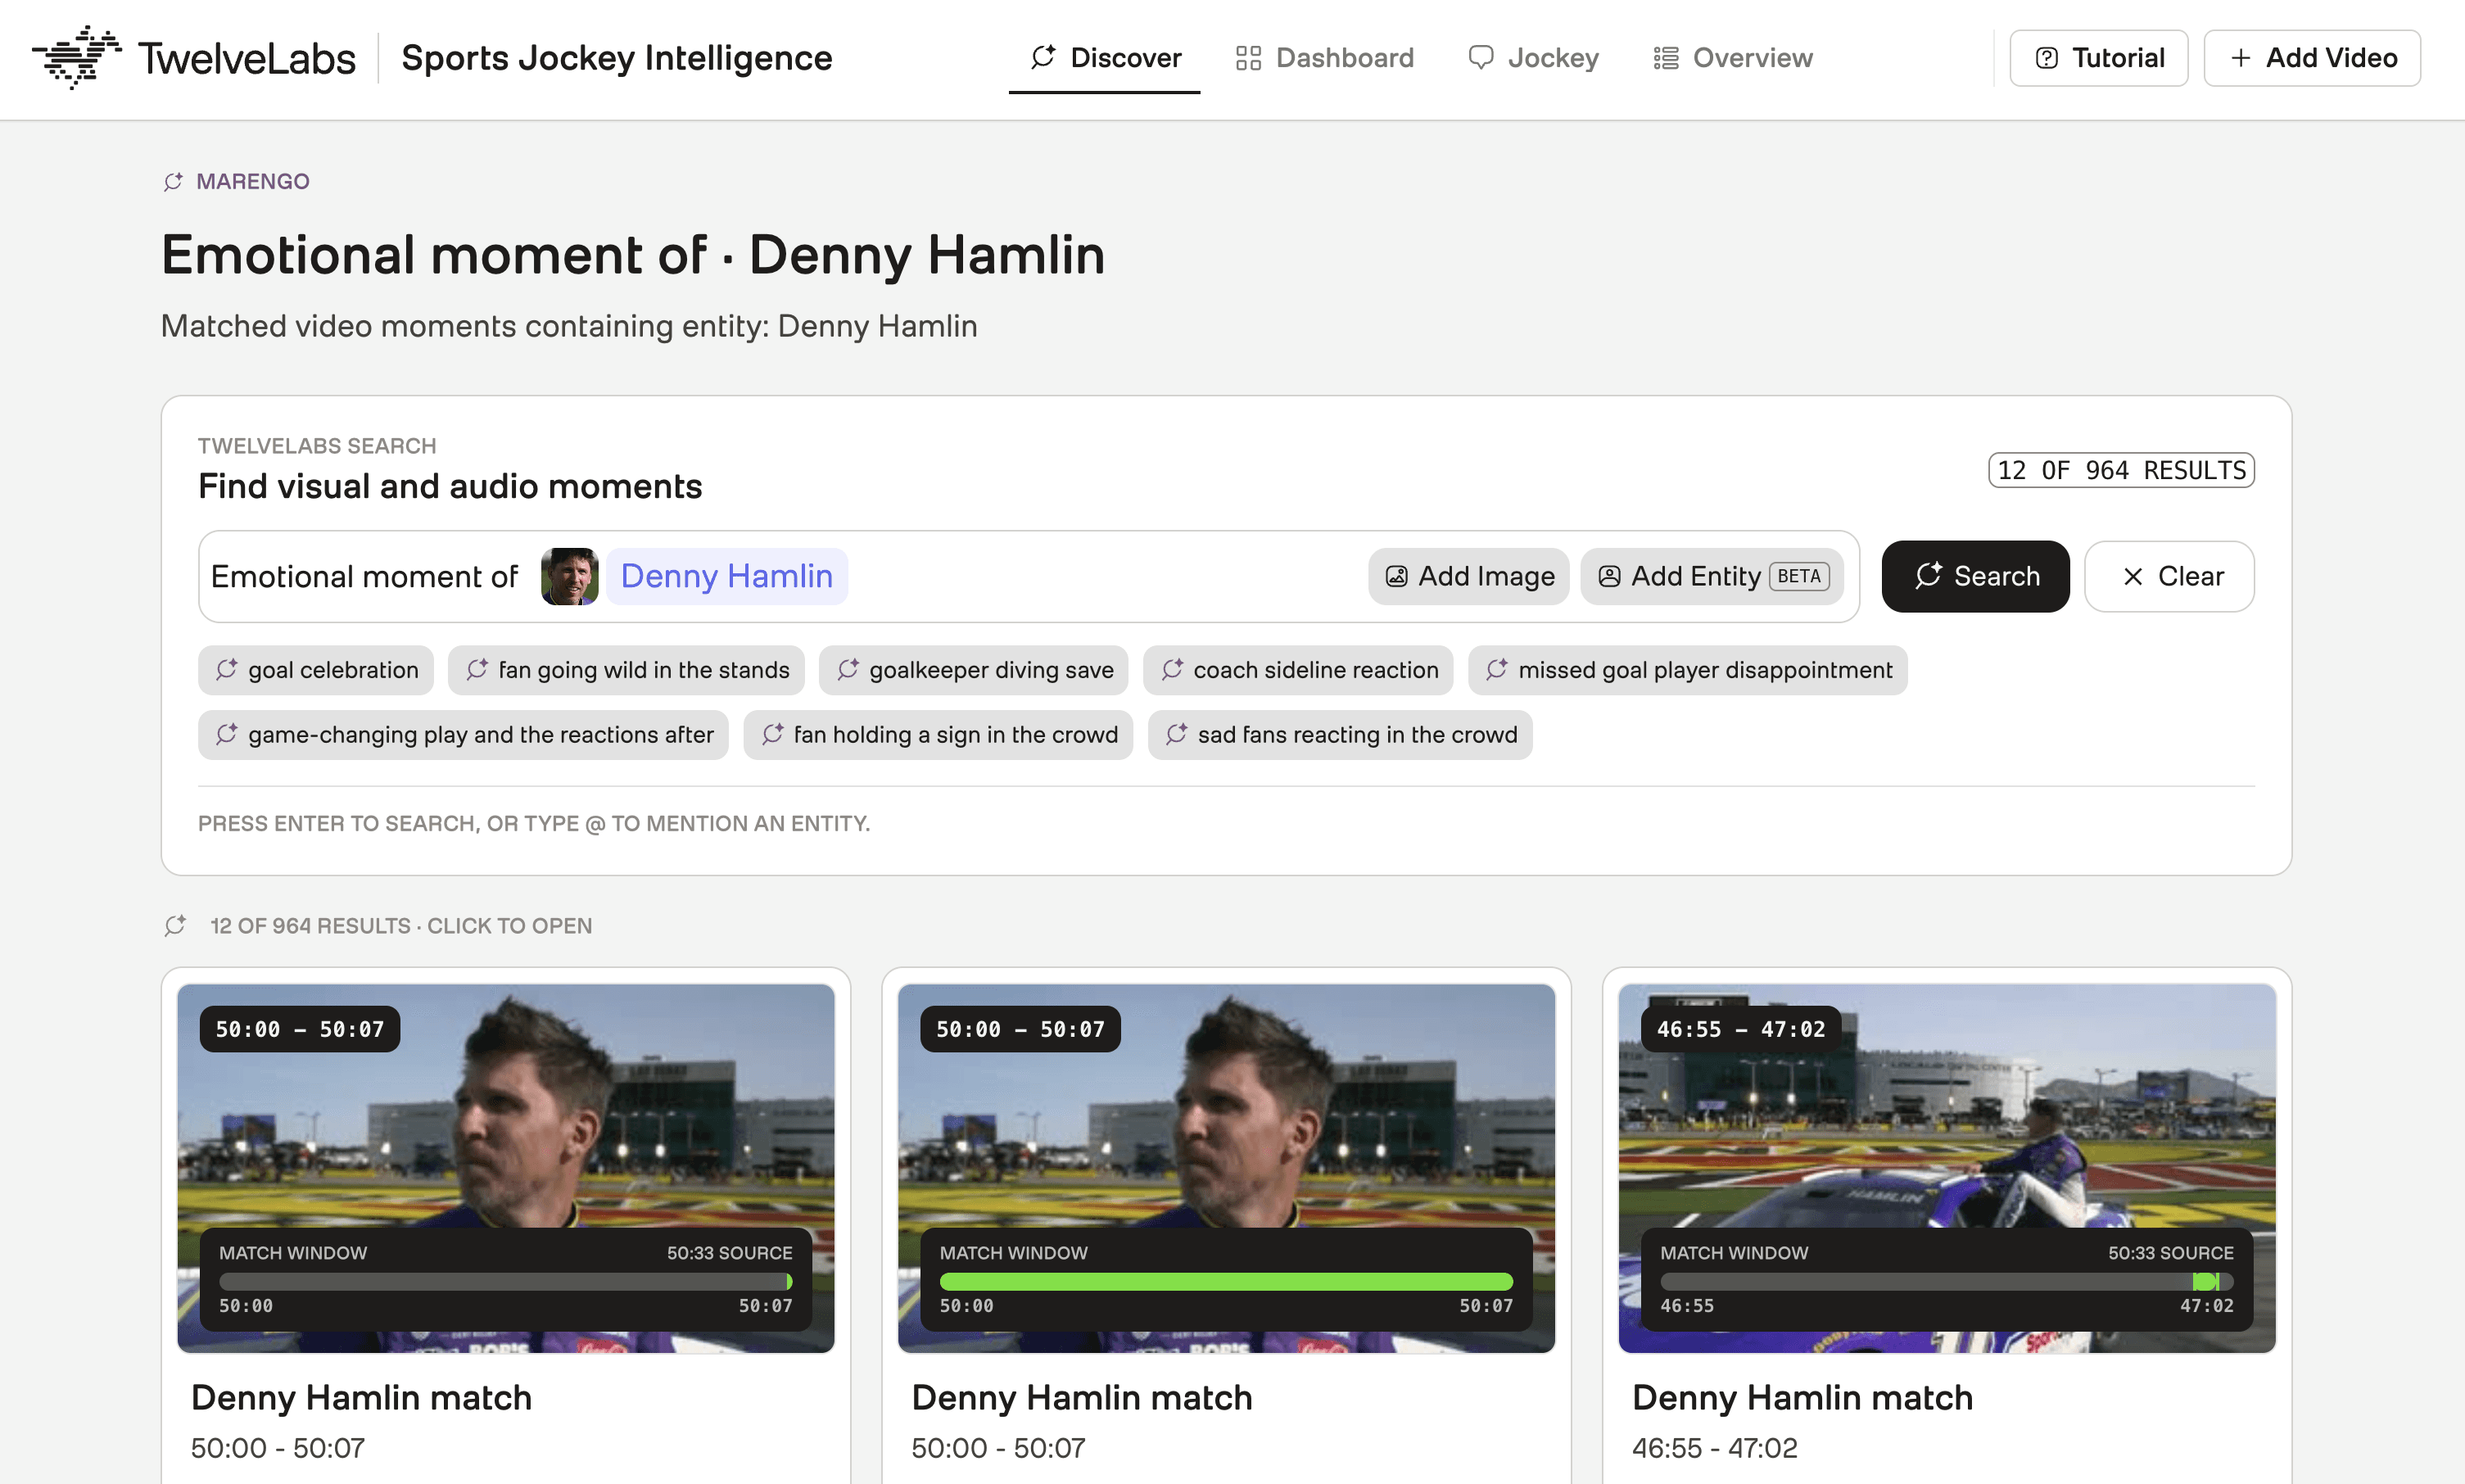Click the 'Matched video moments containing entity' subtitle

[x=569, y=326]
